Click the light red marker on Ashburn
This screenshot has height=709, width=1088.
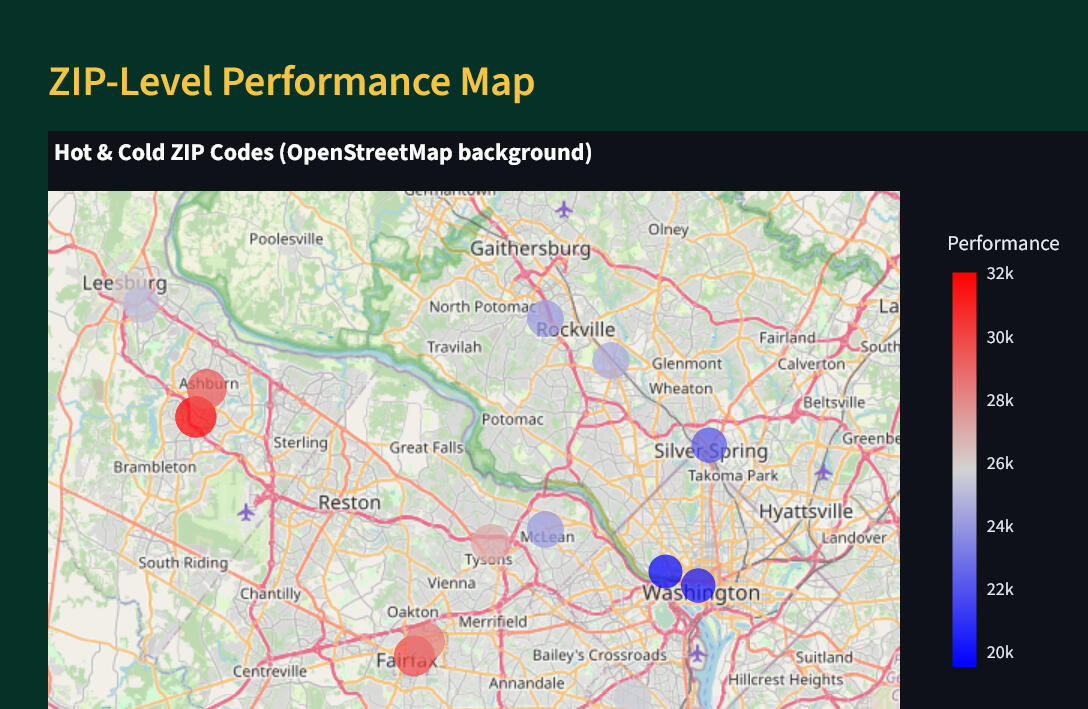[x=207, y=388]
